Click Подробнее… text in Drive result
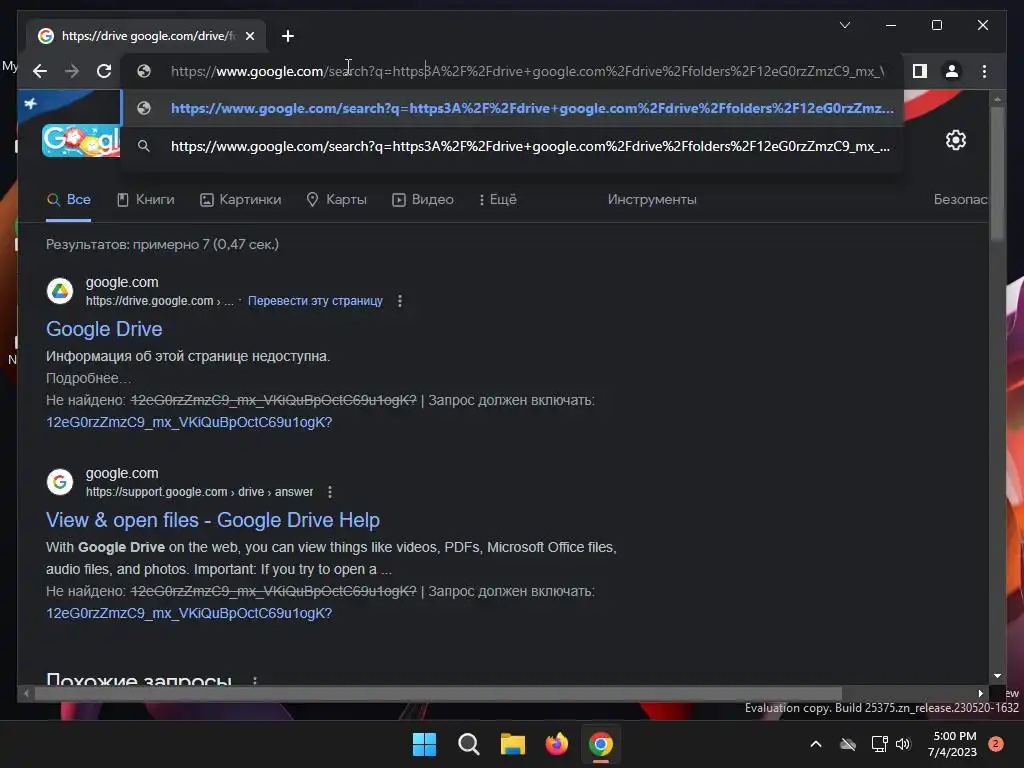This screenshot has height=768, width=1024. pyautogui.click(x=88, y=378)
